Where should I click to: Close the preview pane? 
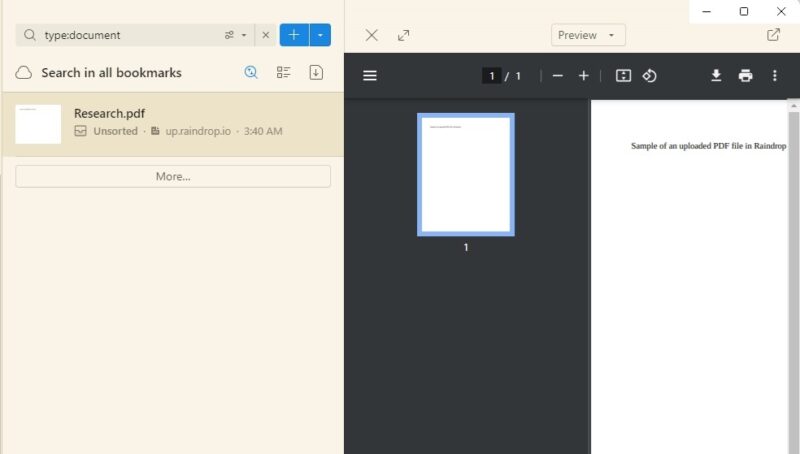pyautogui.click(x=372, y=35)
